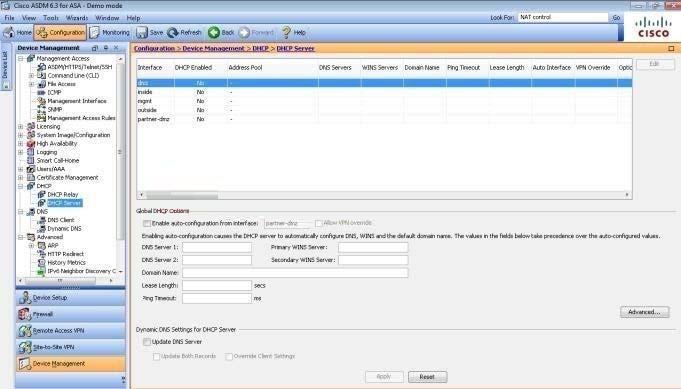Image resolution: width=681 pixels, height=389 pixels.
Task: Open Management Access Rules node
Action: click(x=81, y=118)
